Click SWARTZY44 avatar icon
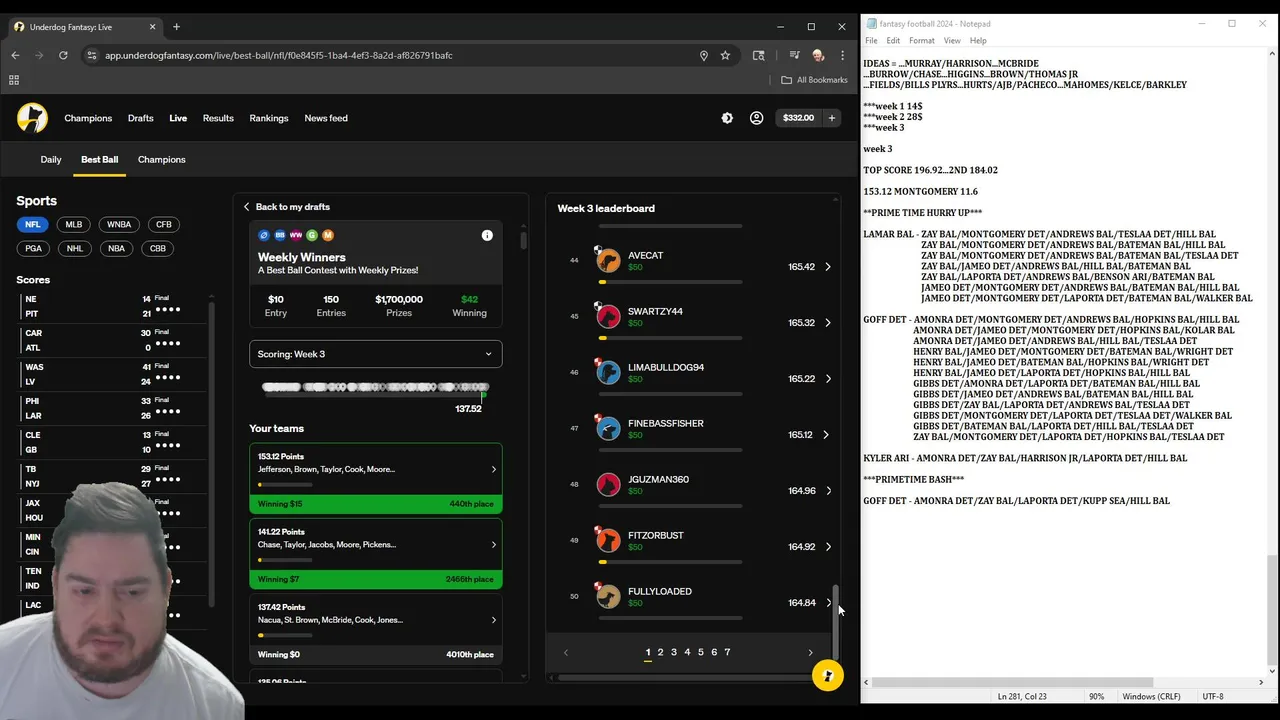Viewport: 1280px width, 720px height. point(608,317)
